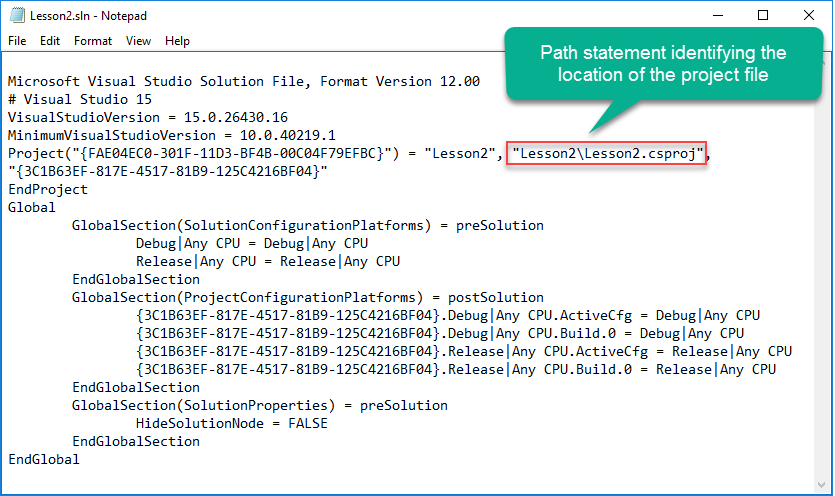Screen dimensions: 835x496
Task: Click the Notepad icon in title bar
Action: pyautogui.click(x=17, y=15)
